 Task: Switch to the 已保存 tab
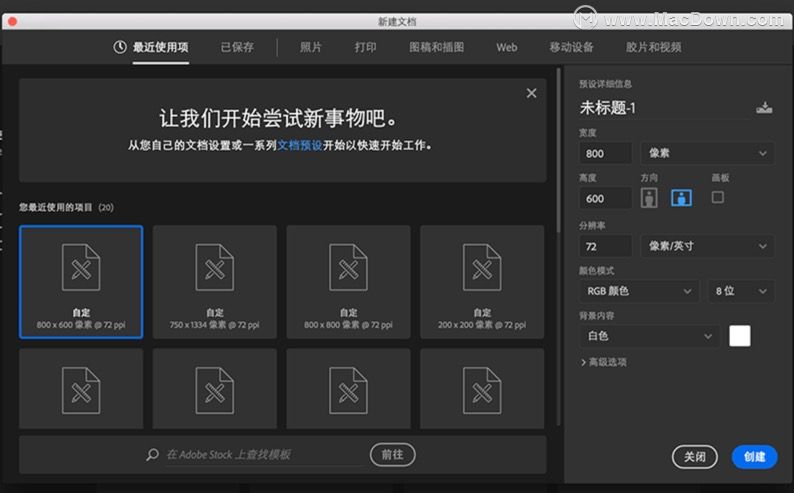pyautogui.click(x=237, y=47)
